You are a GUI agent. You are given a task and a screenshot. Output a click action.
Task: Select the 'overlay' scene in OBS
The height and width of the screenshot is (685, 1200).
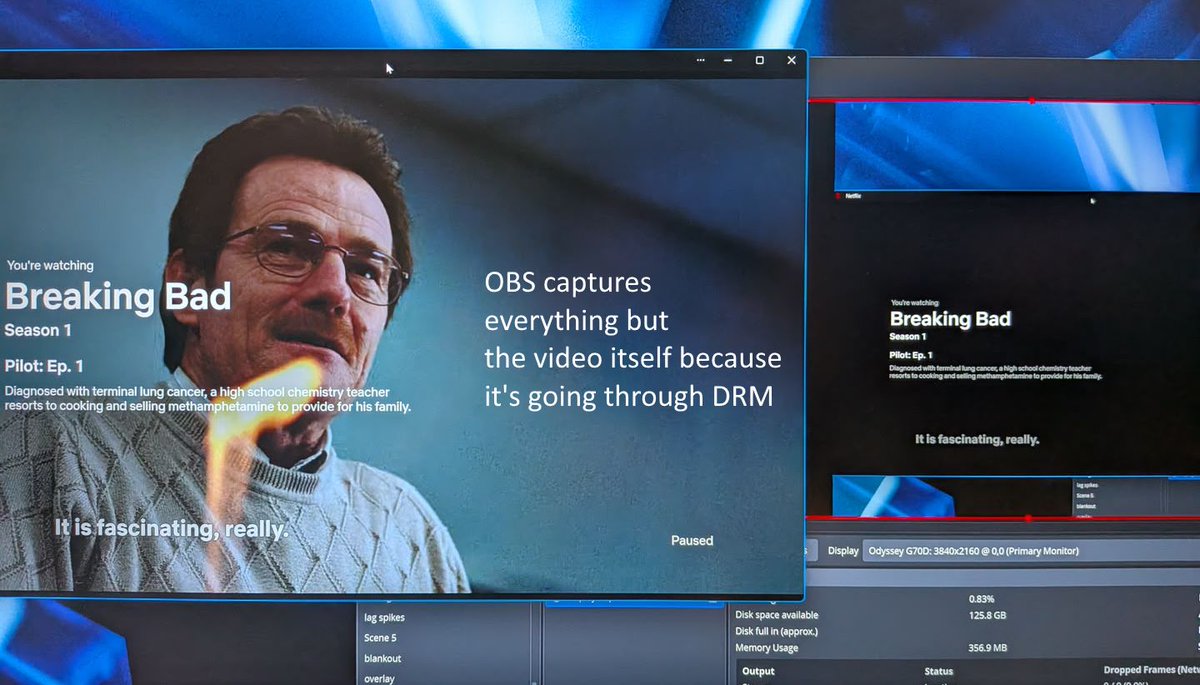379,678
